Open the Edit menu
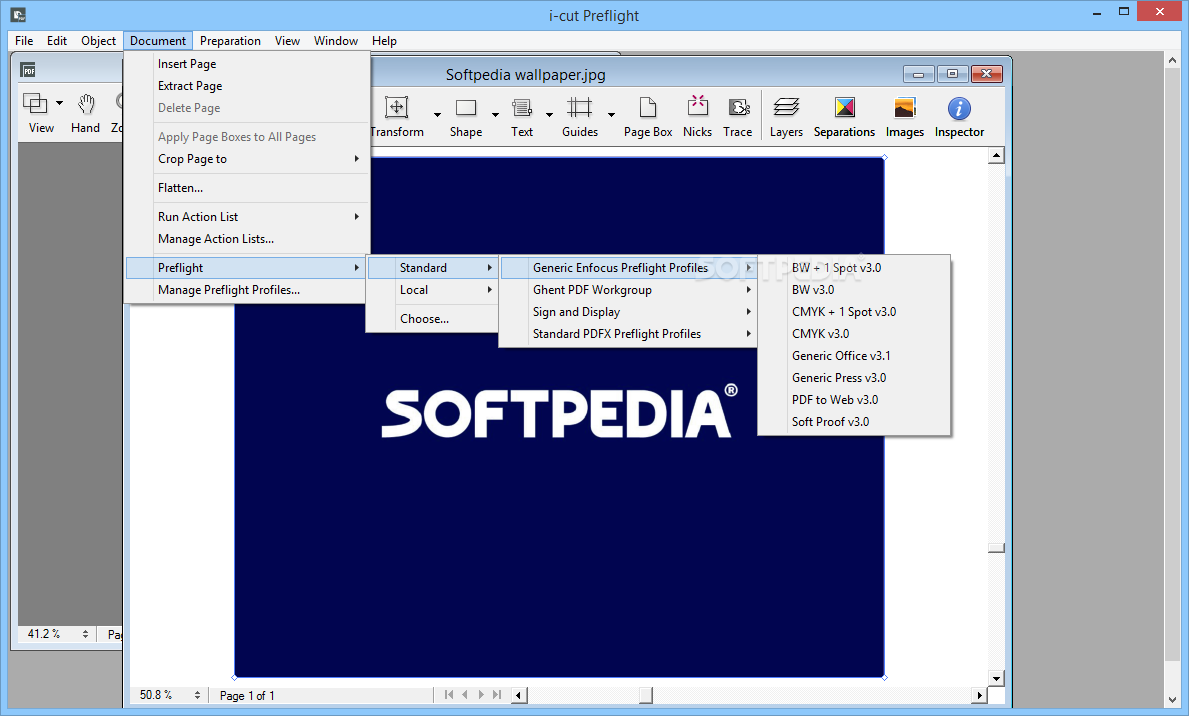 pyautogui.click(x=57, y=41)
